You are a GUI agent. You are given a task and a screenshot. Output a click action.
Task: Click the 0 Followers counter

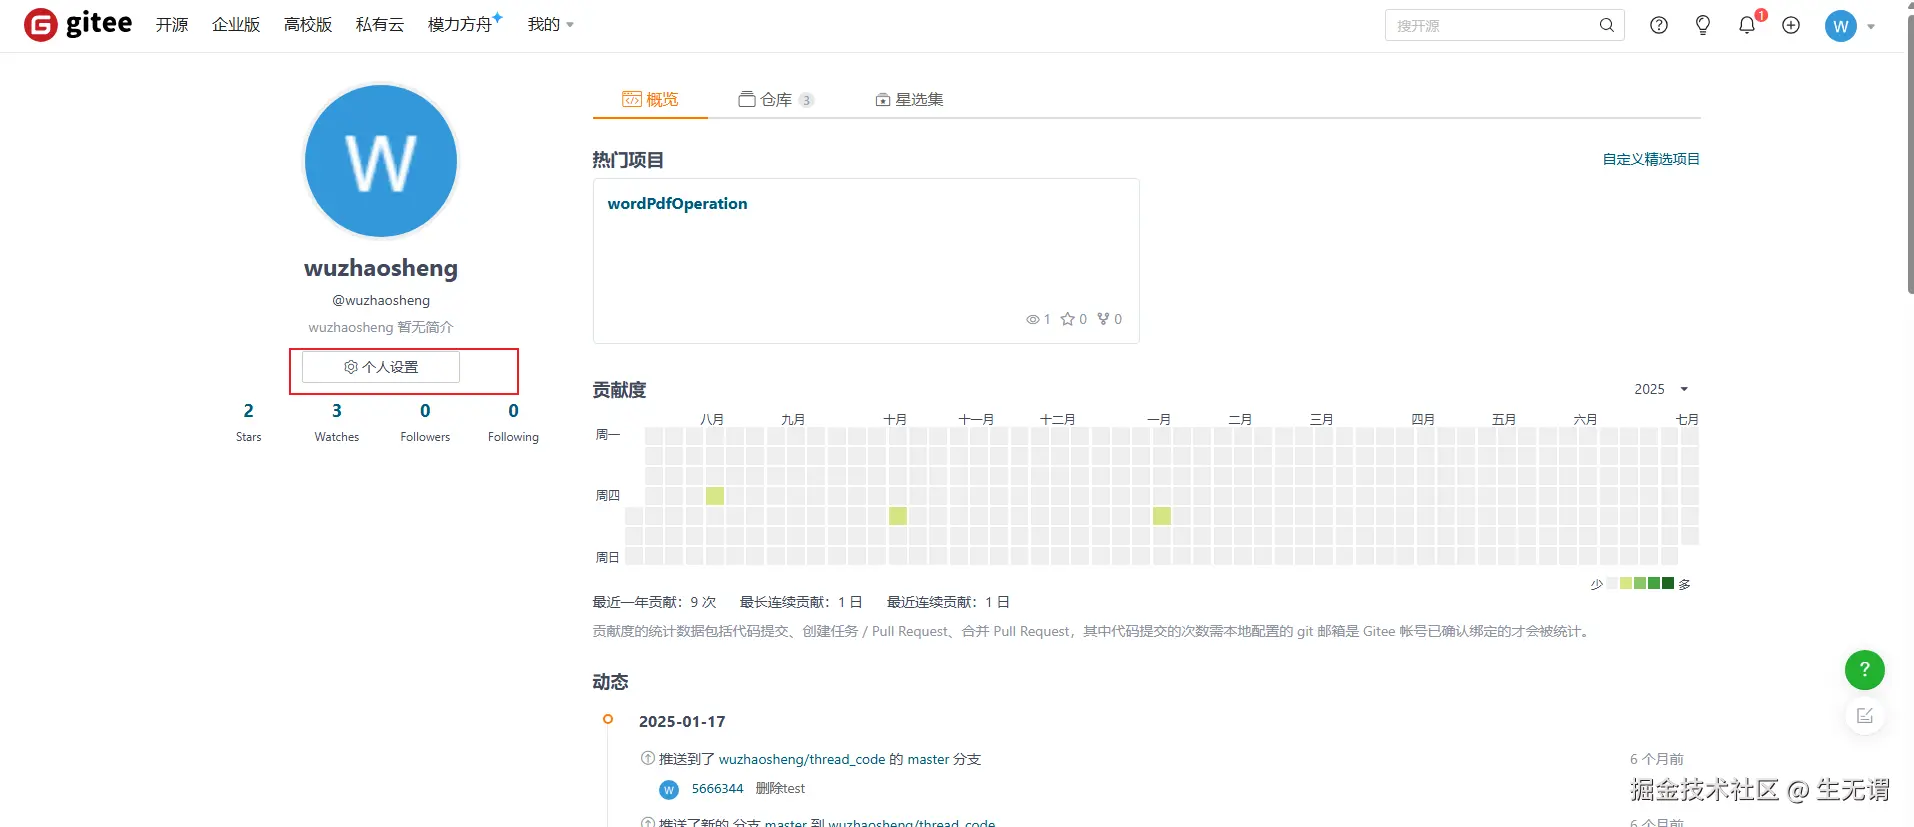click(x=425, y=422)
